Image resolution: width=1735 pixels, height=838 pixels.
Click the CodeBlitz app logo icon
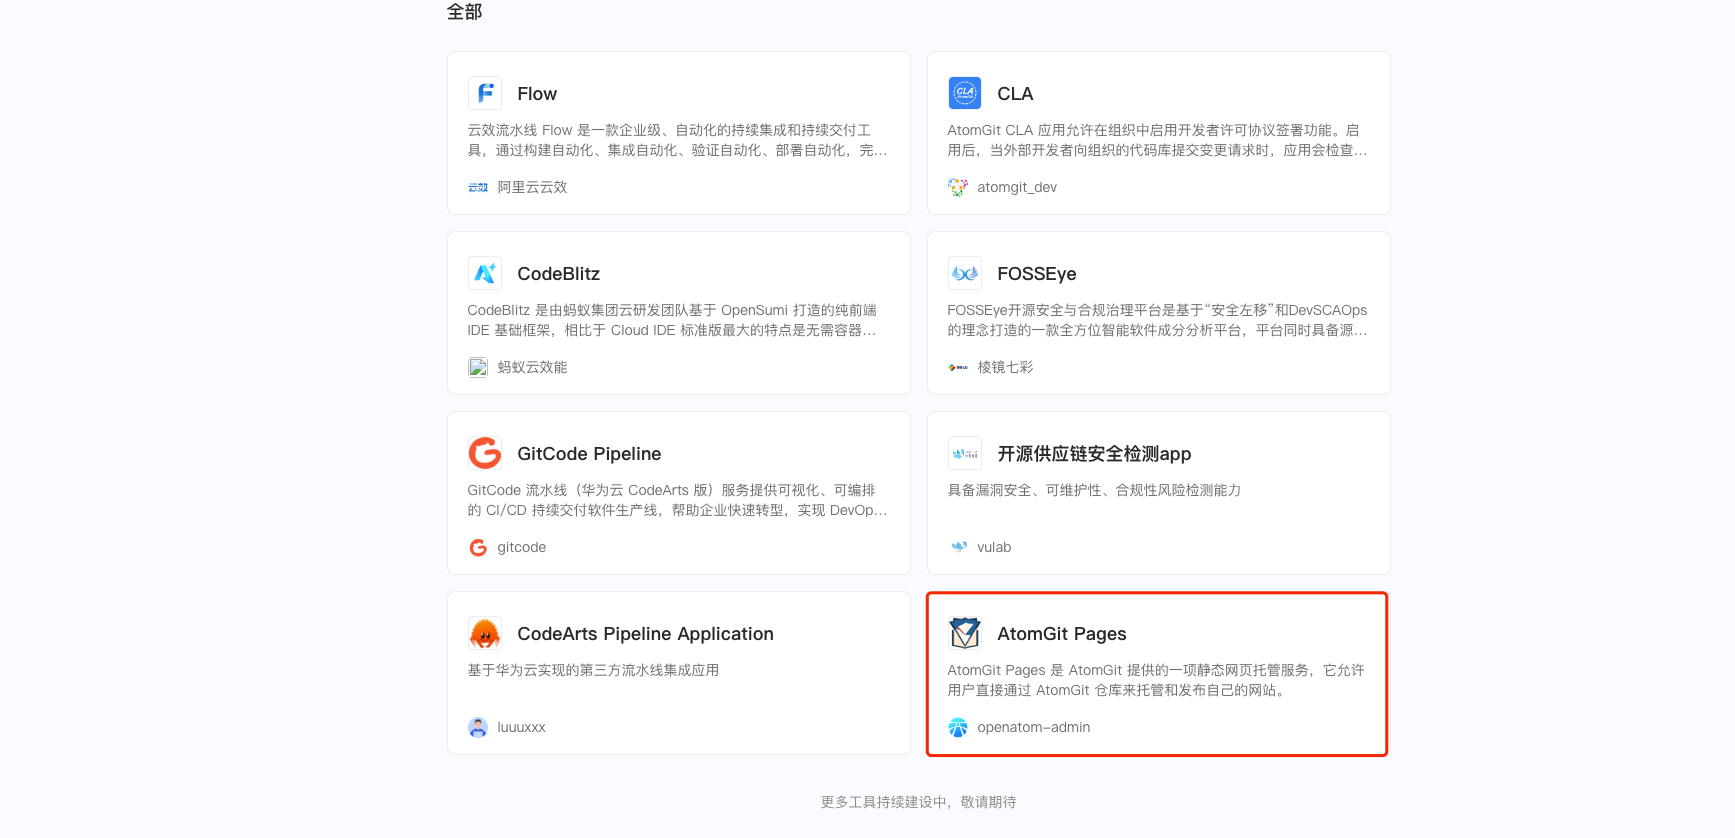click(485, 273)
